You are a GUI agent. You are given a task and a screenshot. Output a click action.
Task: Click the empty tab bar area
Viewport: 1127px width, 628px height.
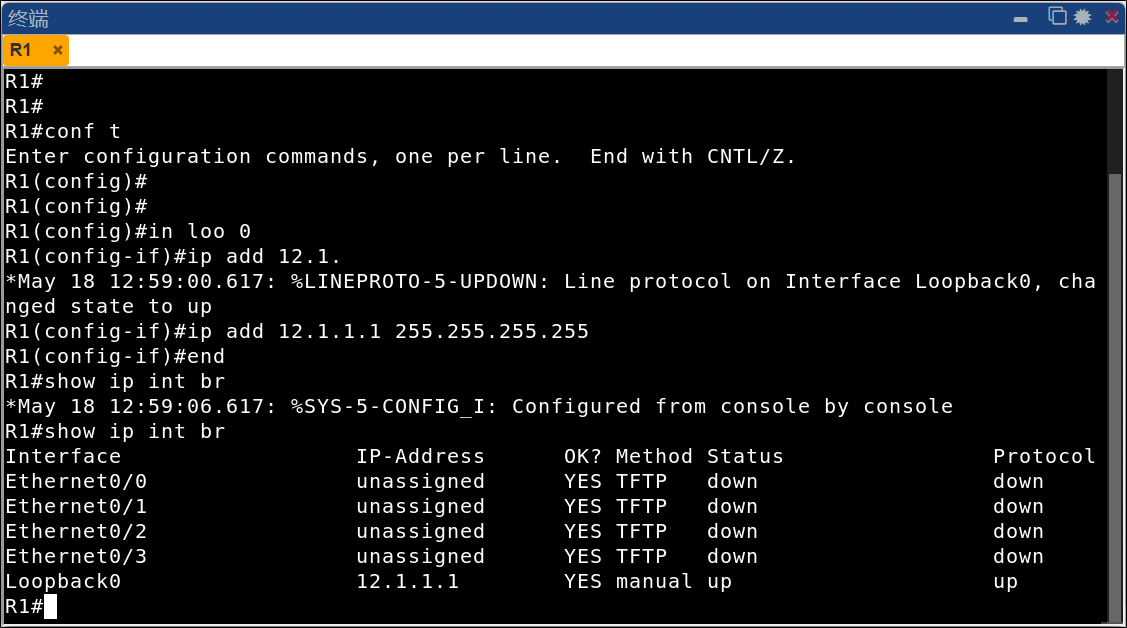tap(597, 50)
